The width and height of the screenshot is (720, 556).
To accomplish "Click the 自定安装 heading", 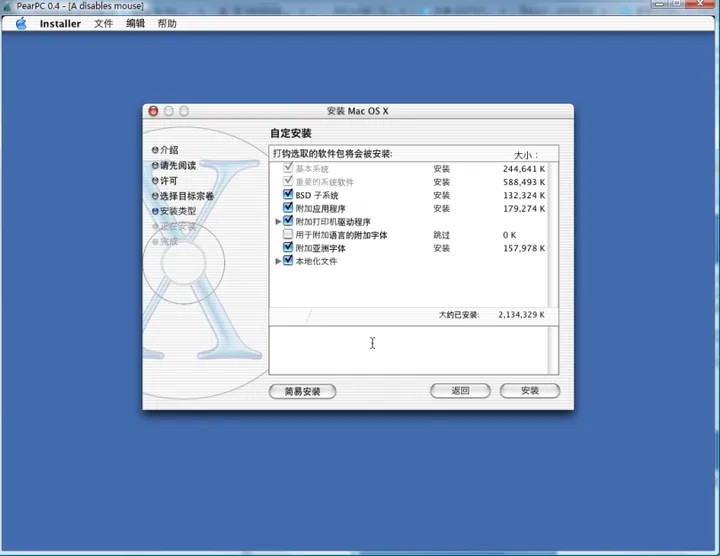I will [291, 134].
